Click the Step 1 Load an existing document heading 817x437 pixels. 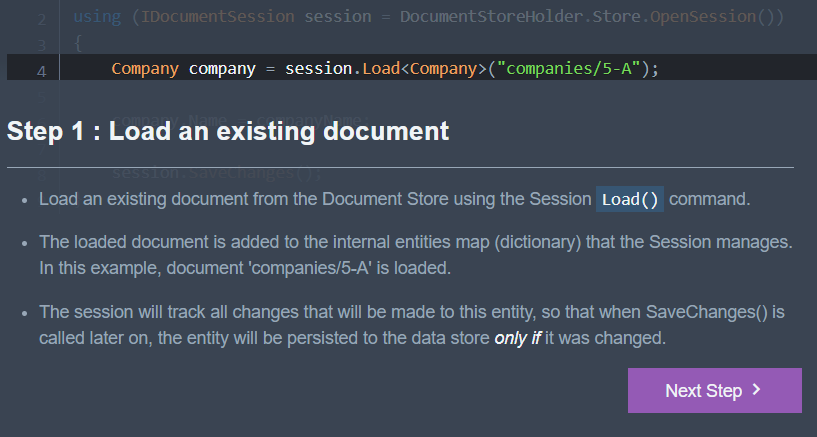coord(228,131)
